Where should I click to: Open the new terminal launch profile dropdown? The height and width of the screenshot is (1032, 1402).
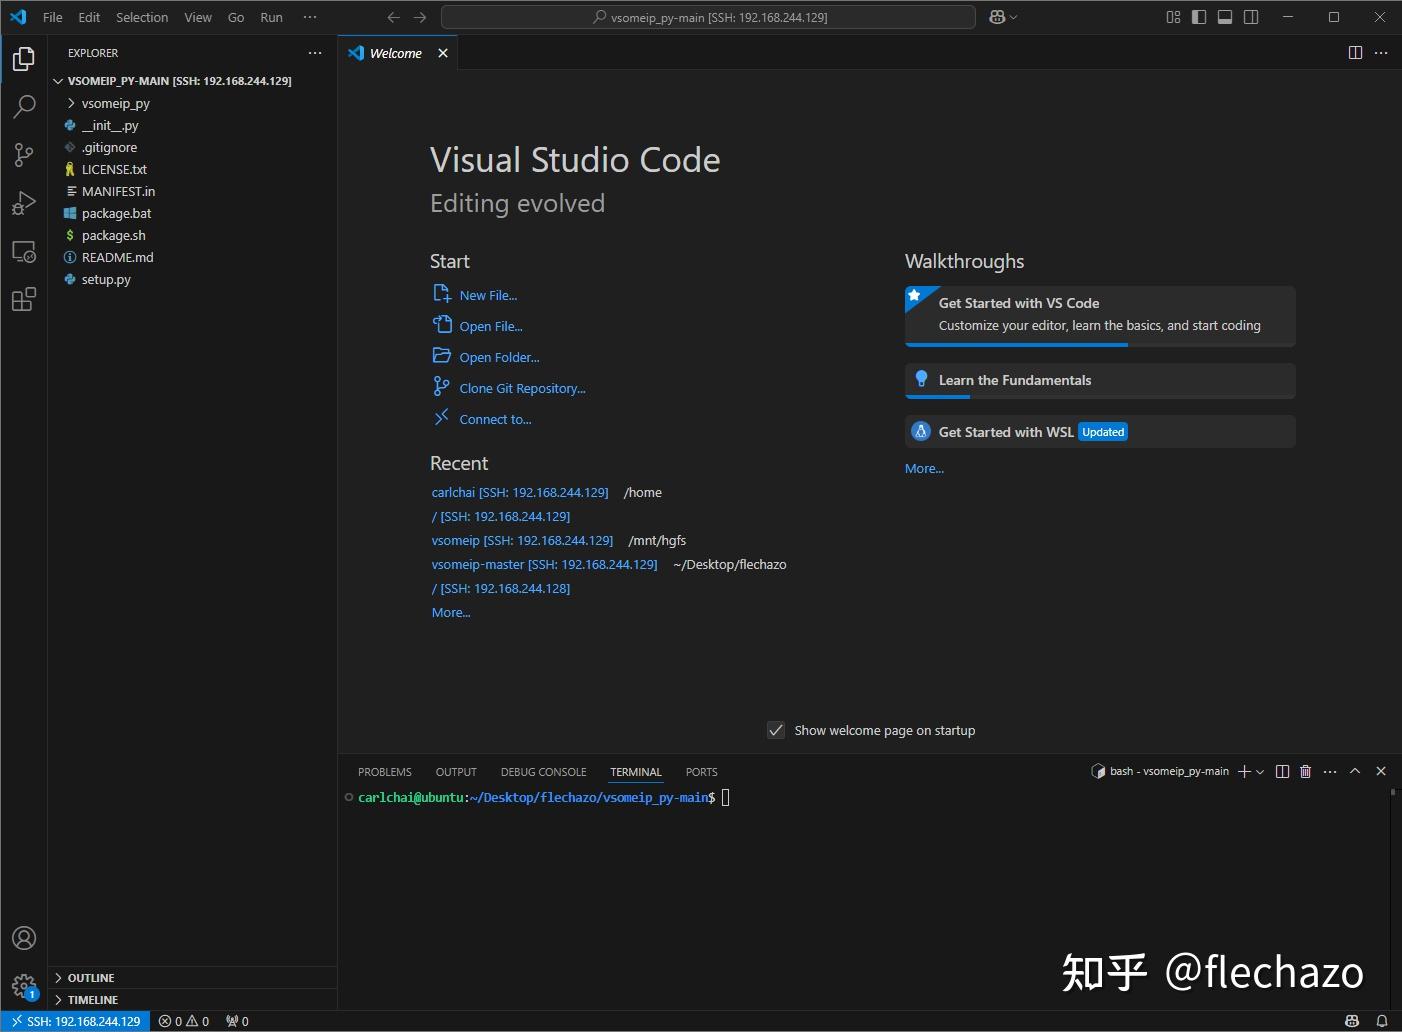pyautogui.click(x=1260, y=771)
